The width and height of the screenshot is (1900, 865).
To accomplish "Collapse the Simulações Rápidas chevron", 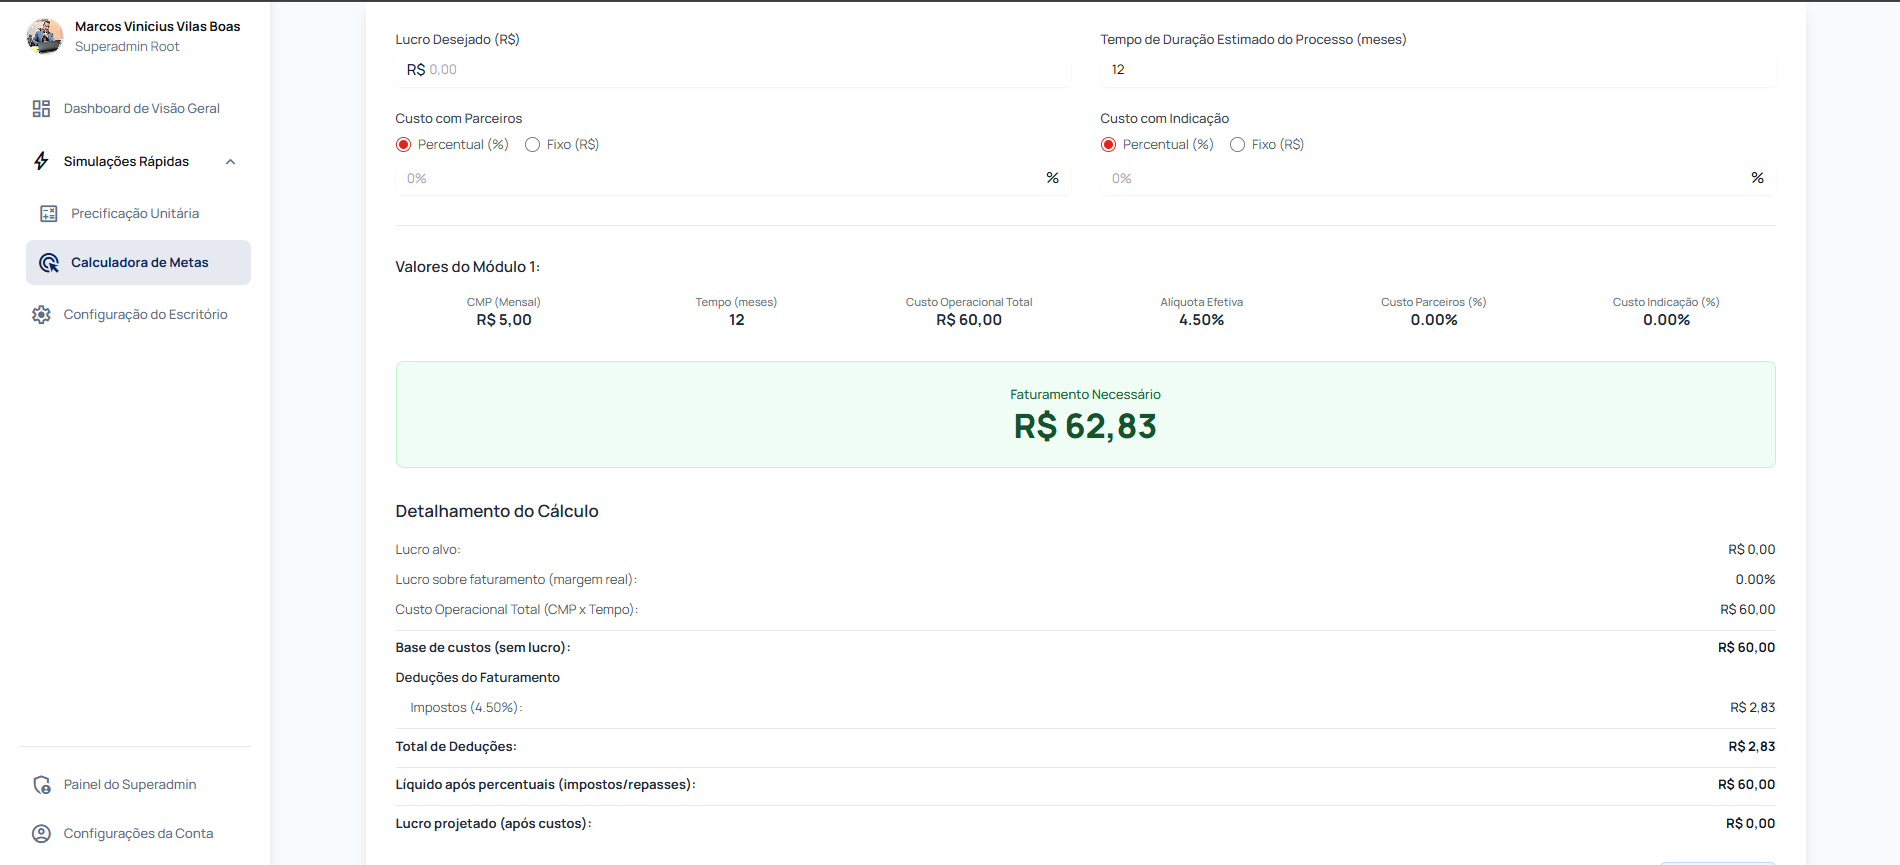I will pyautogui.click(x=231, y=162).
